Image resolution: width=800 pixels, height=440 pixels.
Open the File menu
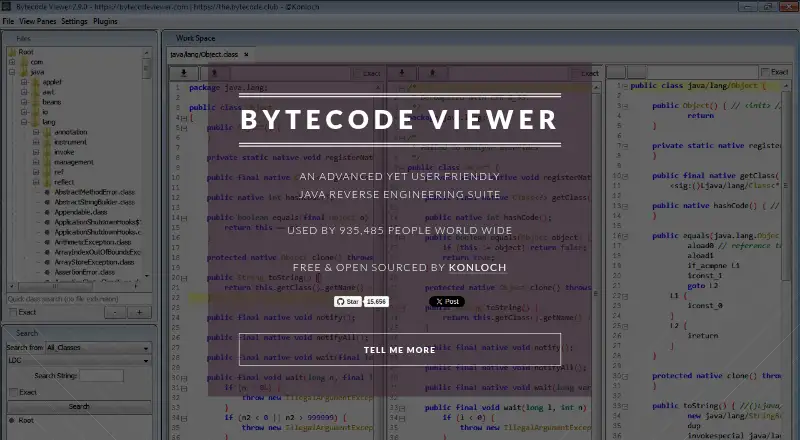click(8, 21)
